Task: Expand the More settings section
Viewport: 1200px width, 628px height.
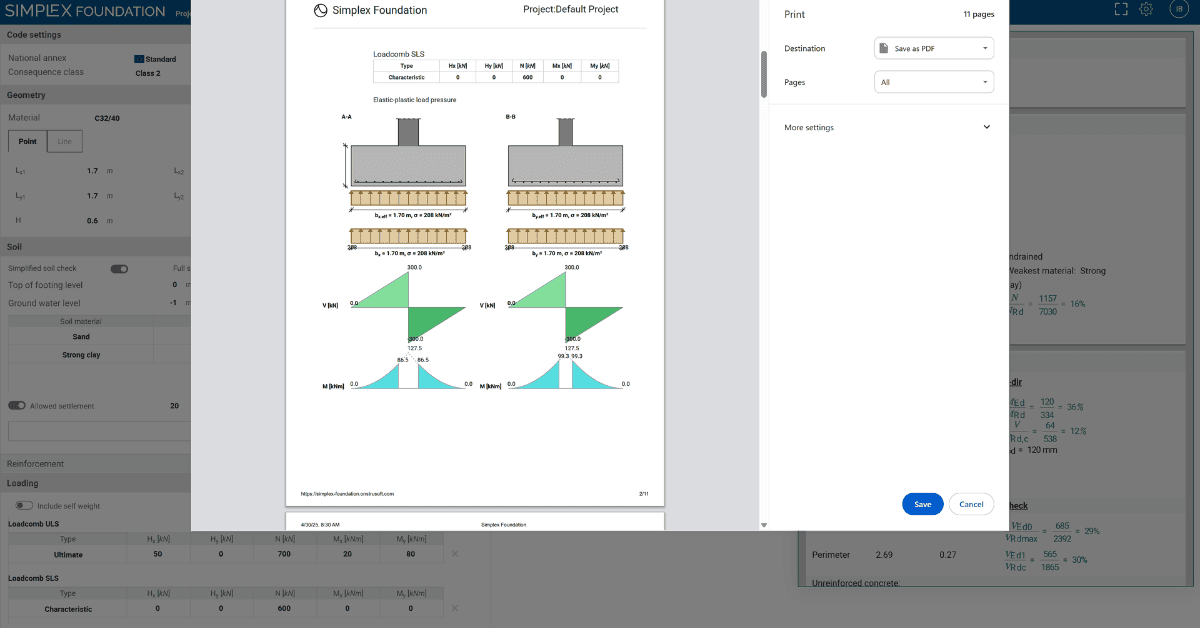Action: [x=888, y=128]
